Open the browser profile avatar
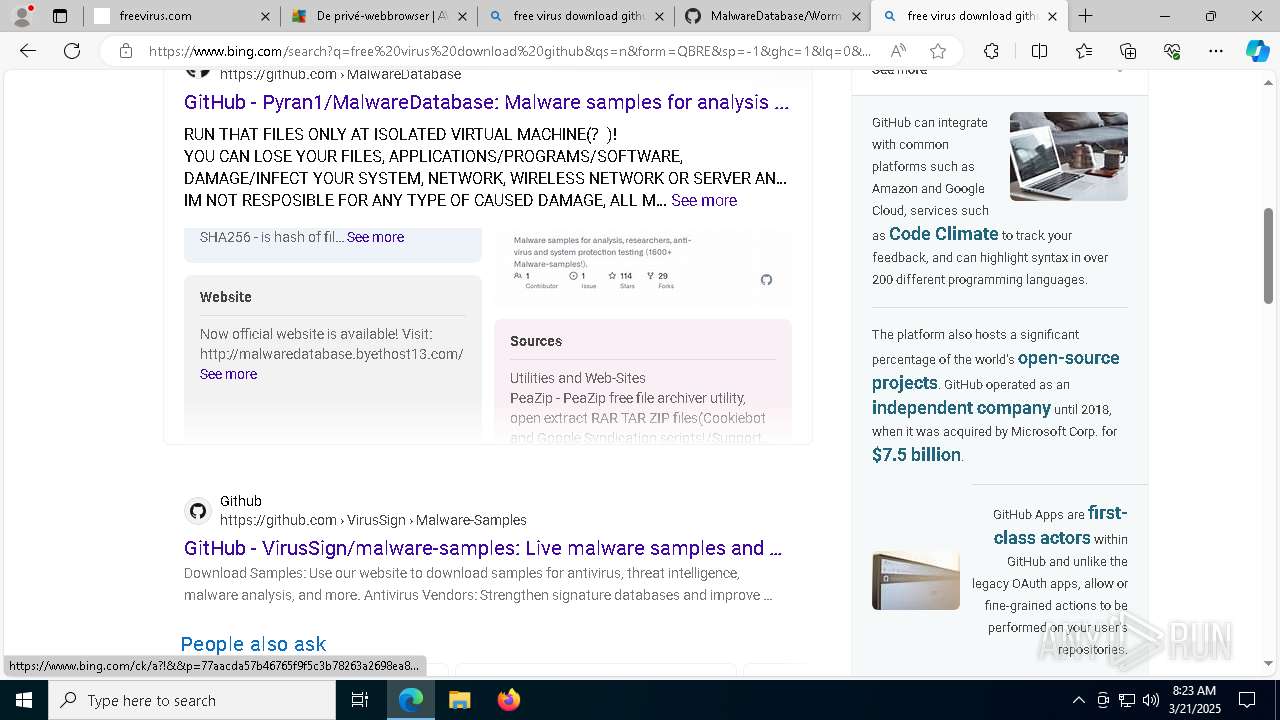Screen dimensions: 1280x720 [x=22, y=15]
